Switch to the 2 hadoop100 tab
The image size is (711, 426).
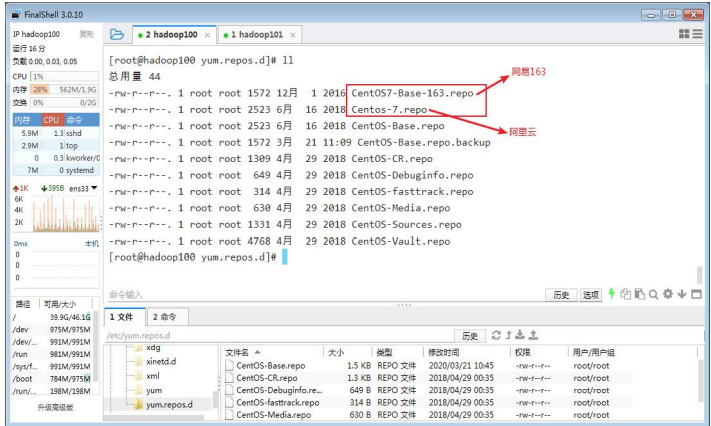click(175, 34)
